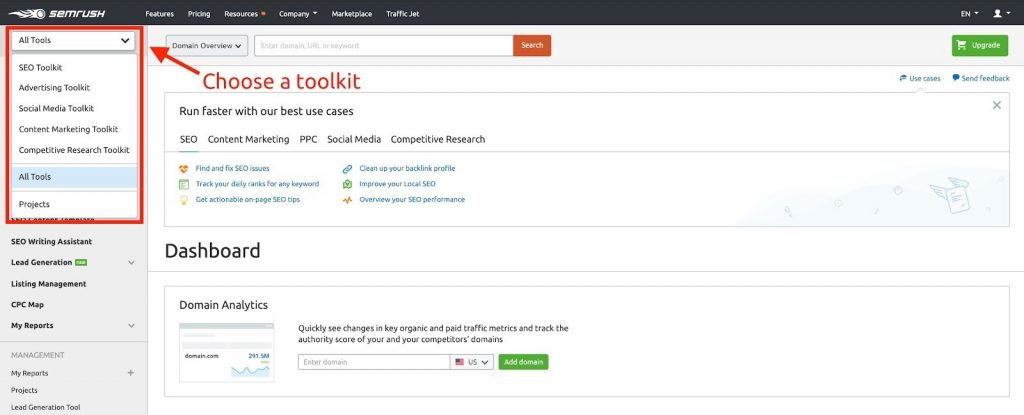The image size is (1024, 415).
Task: Click the lightbulb icon for on-page SEO tips
Action: (184, 200)
